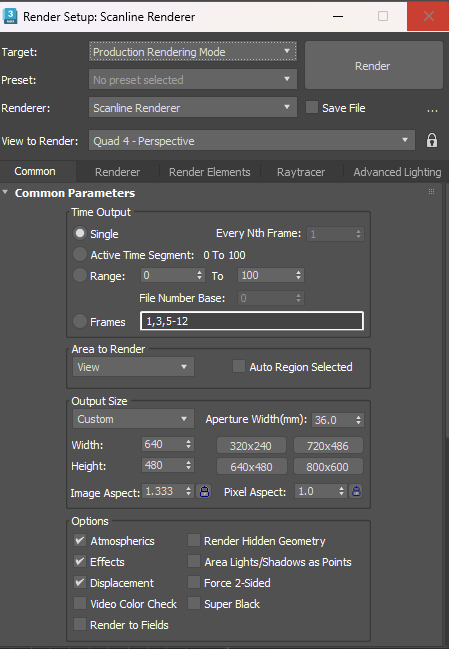Open the View to Render dropdown
The image size is (449, 649).
click(252, 141)
